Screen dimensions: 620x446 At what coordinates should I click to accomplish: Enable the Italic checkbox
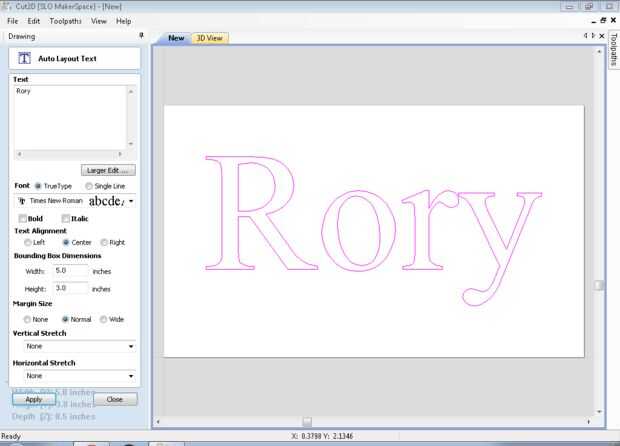[x=66, y=219]
